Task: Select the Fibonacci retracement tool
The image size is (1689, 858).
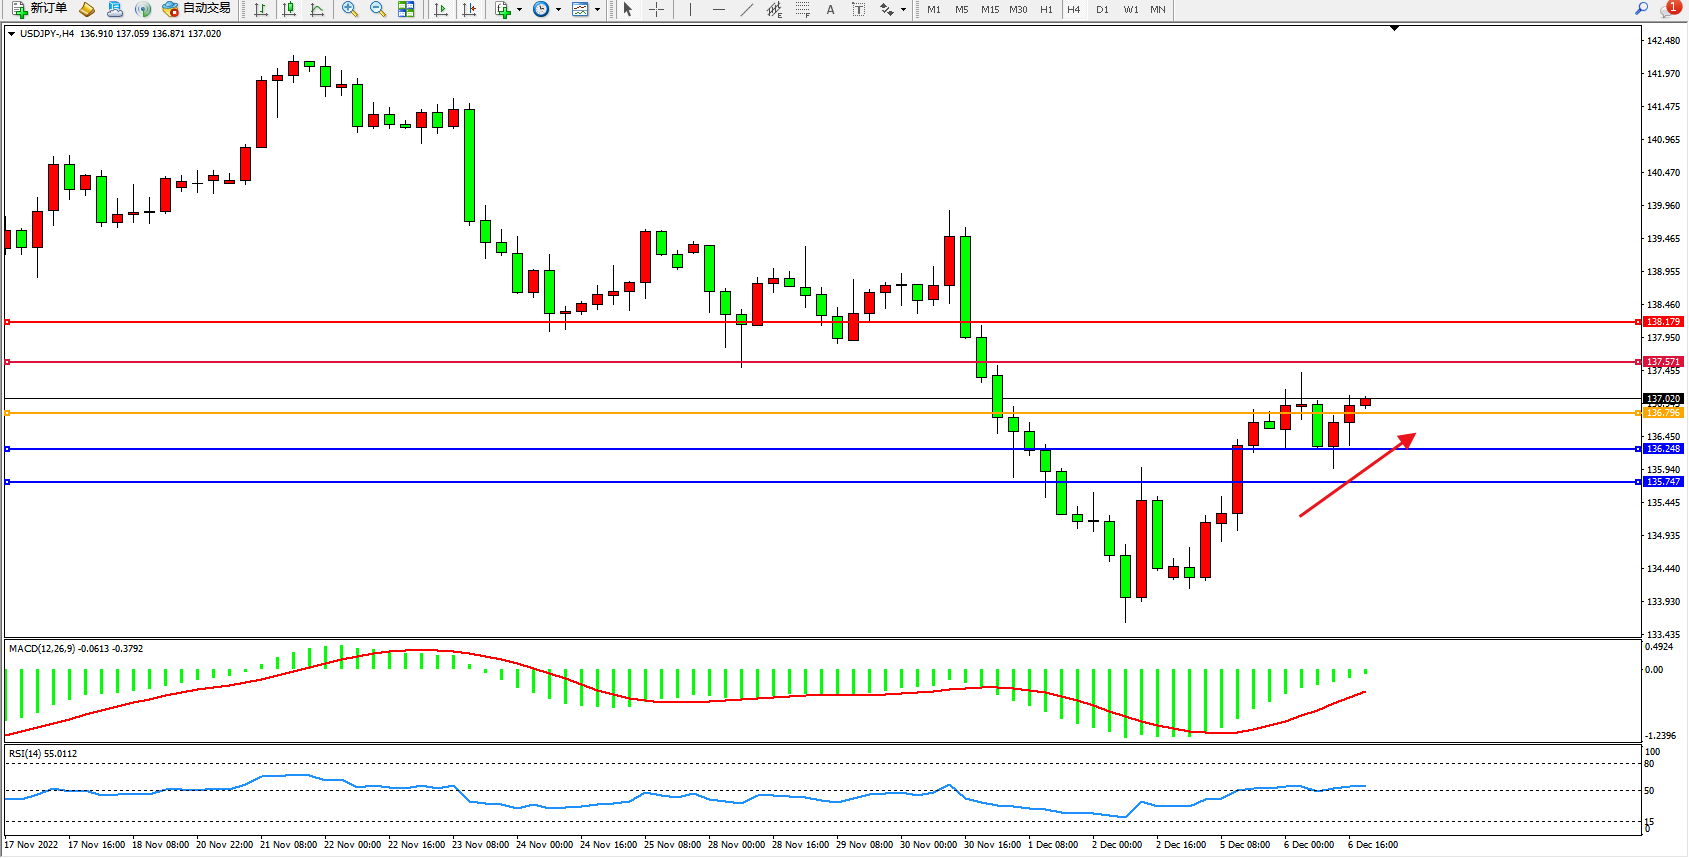Action: coord(802,9)
